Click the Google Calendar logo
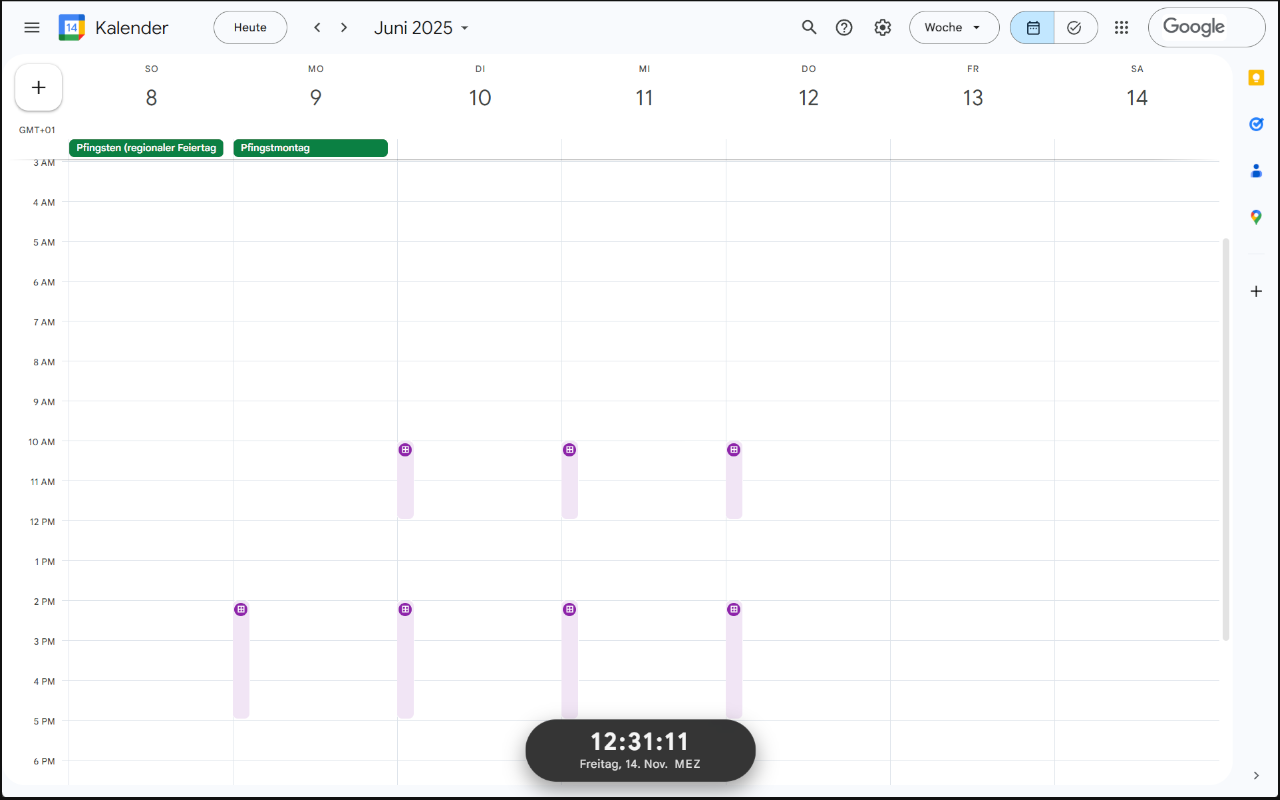Viewport: 1280px width, 800px height. 72,27
